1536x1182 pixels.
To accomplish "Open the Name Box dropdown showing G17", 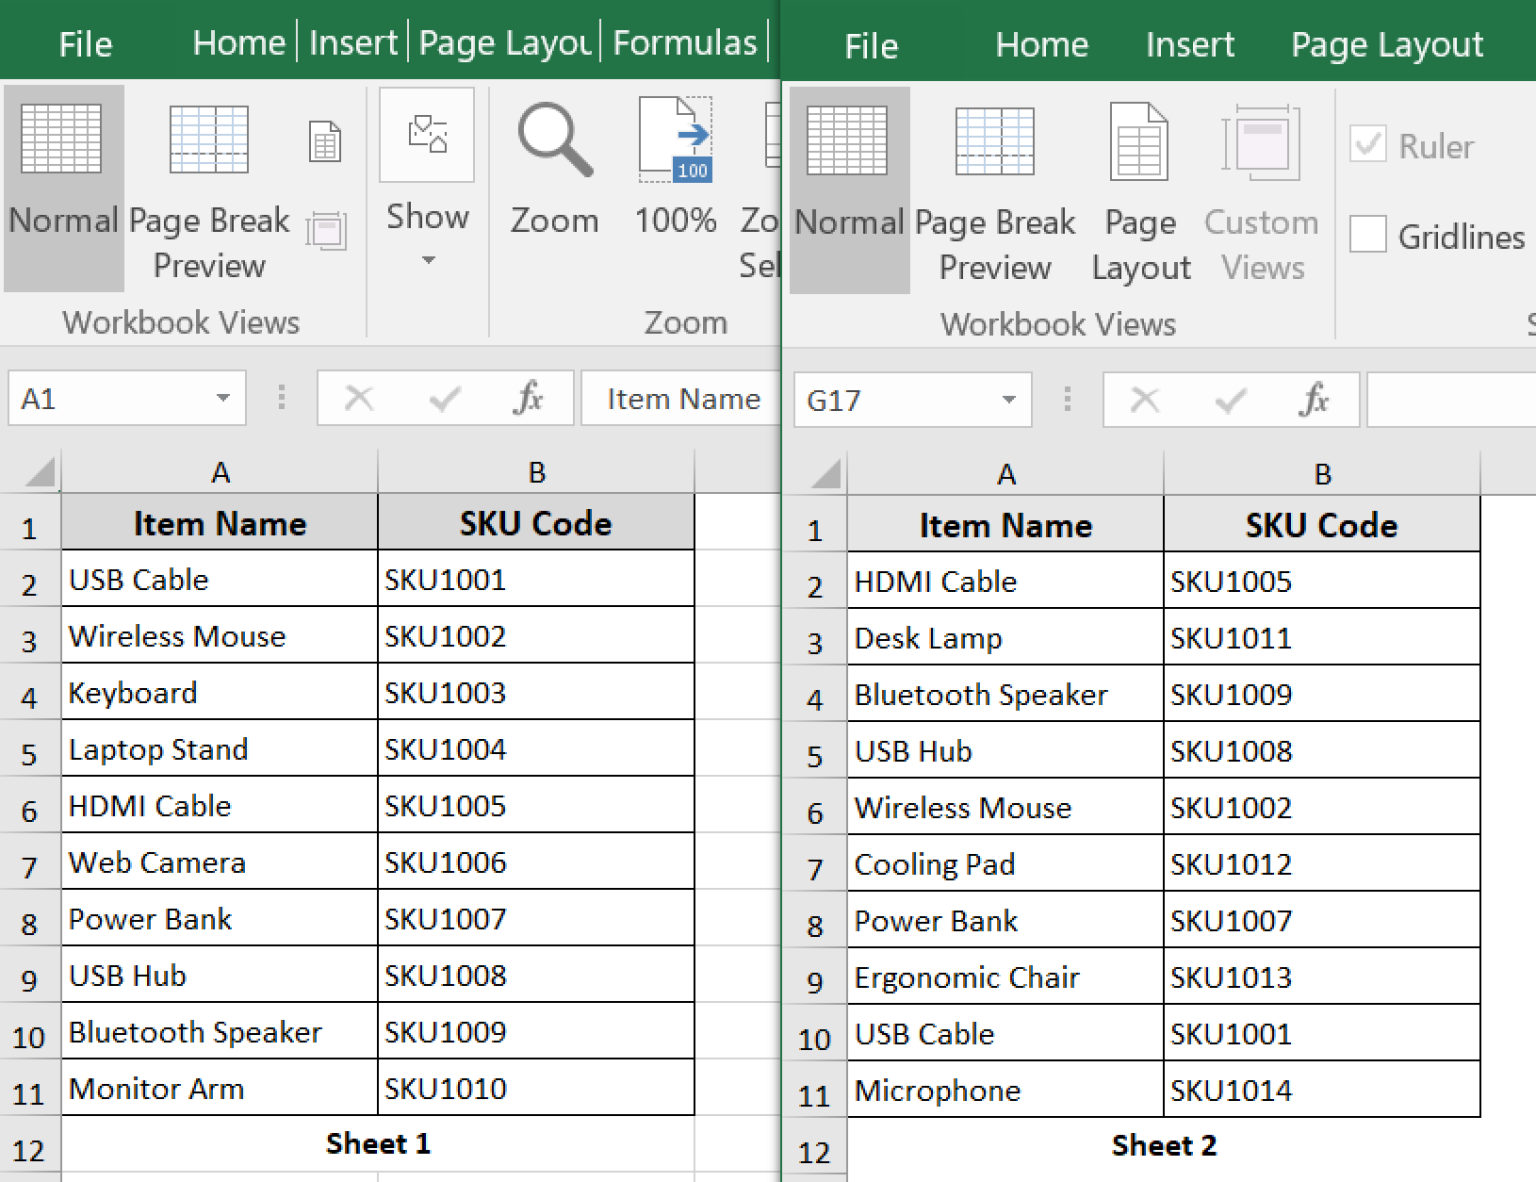I will pos(1008,399).
